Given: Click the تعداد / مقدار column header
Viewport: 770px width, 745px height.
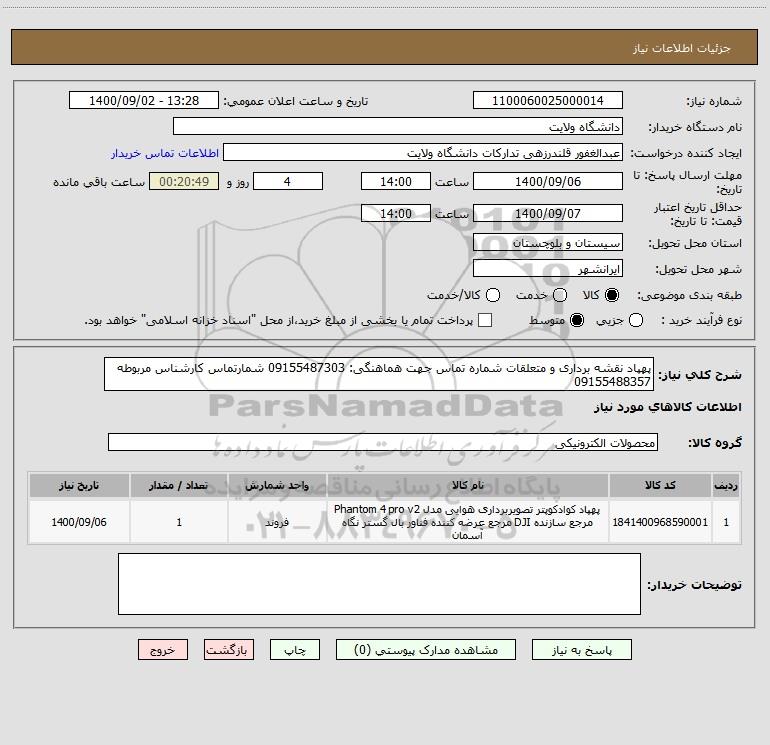Looking at the screenshot, I should [x=179, y=485].
